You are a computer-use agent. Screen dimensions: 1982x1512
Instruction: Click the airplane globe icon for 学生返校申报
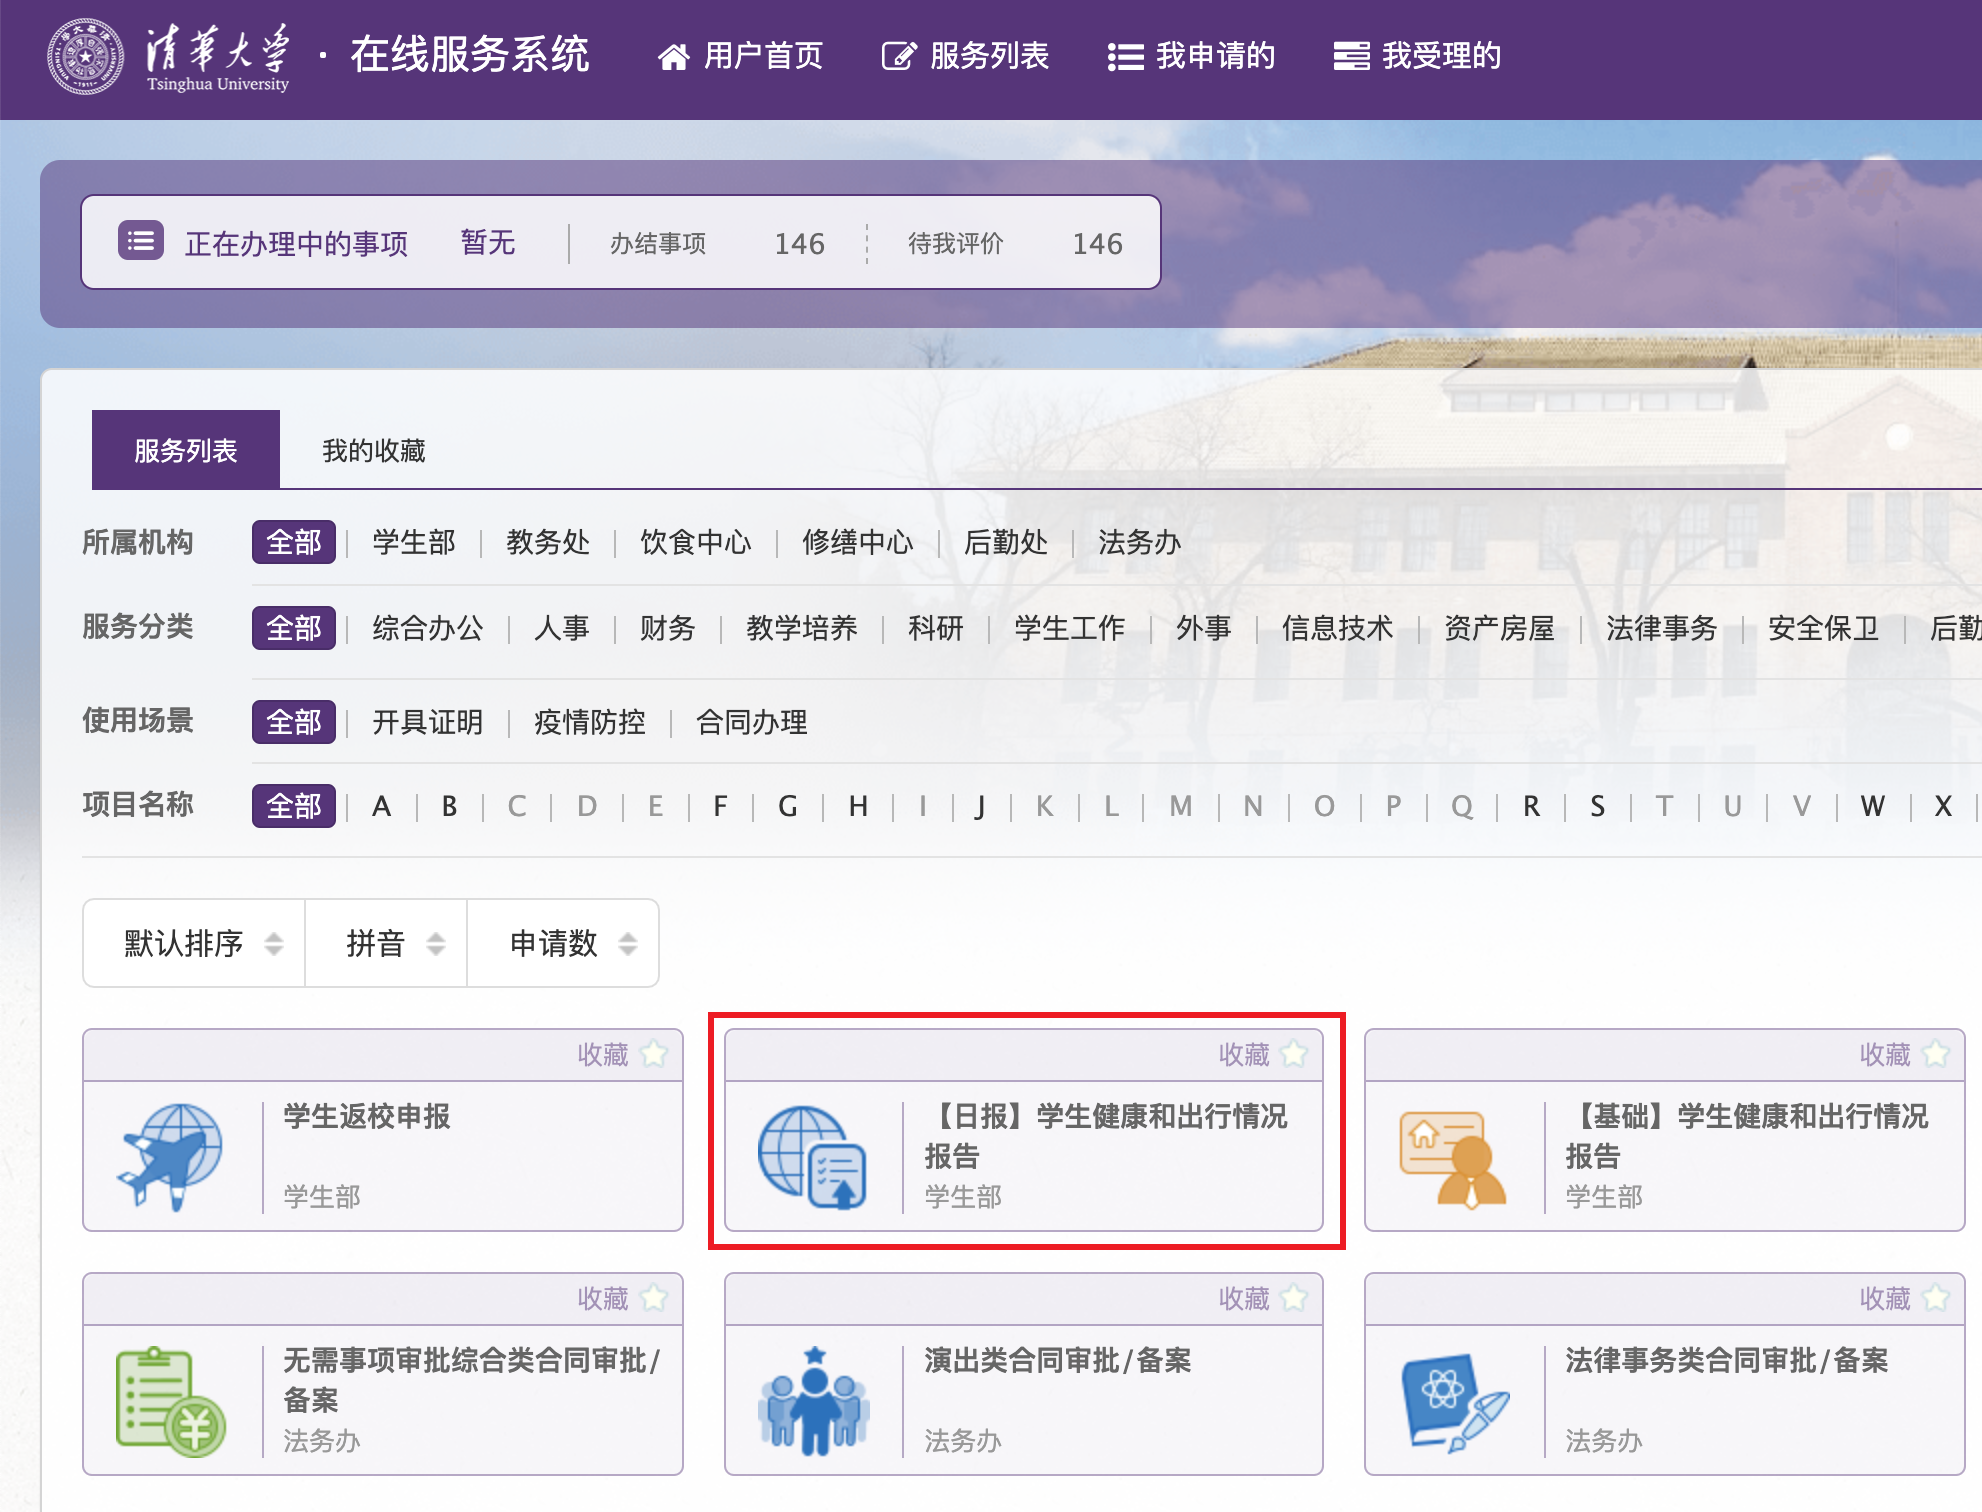click(x=171, y=1156)
